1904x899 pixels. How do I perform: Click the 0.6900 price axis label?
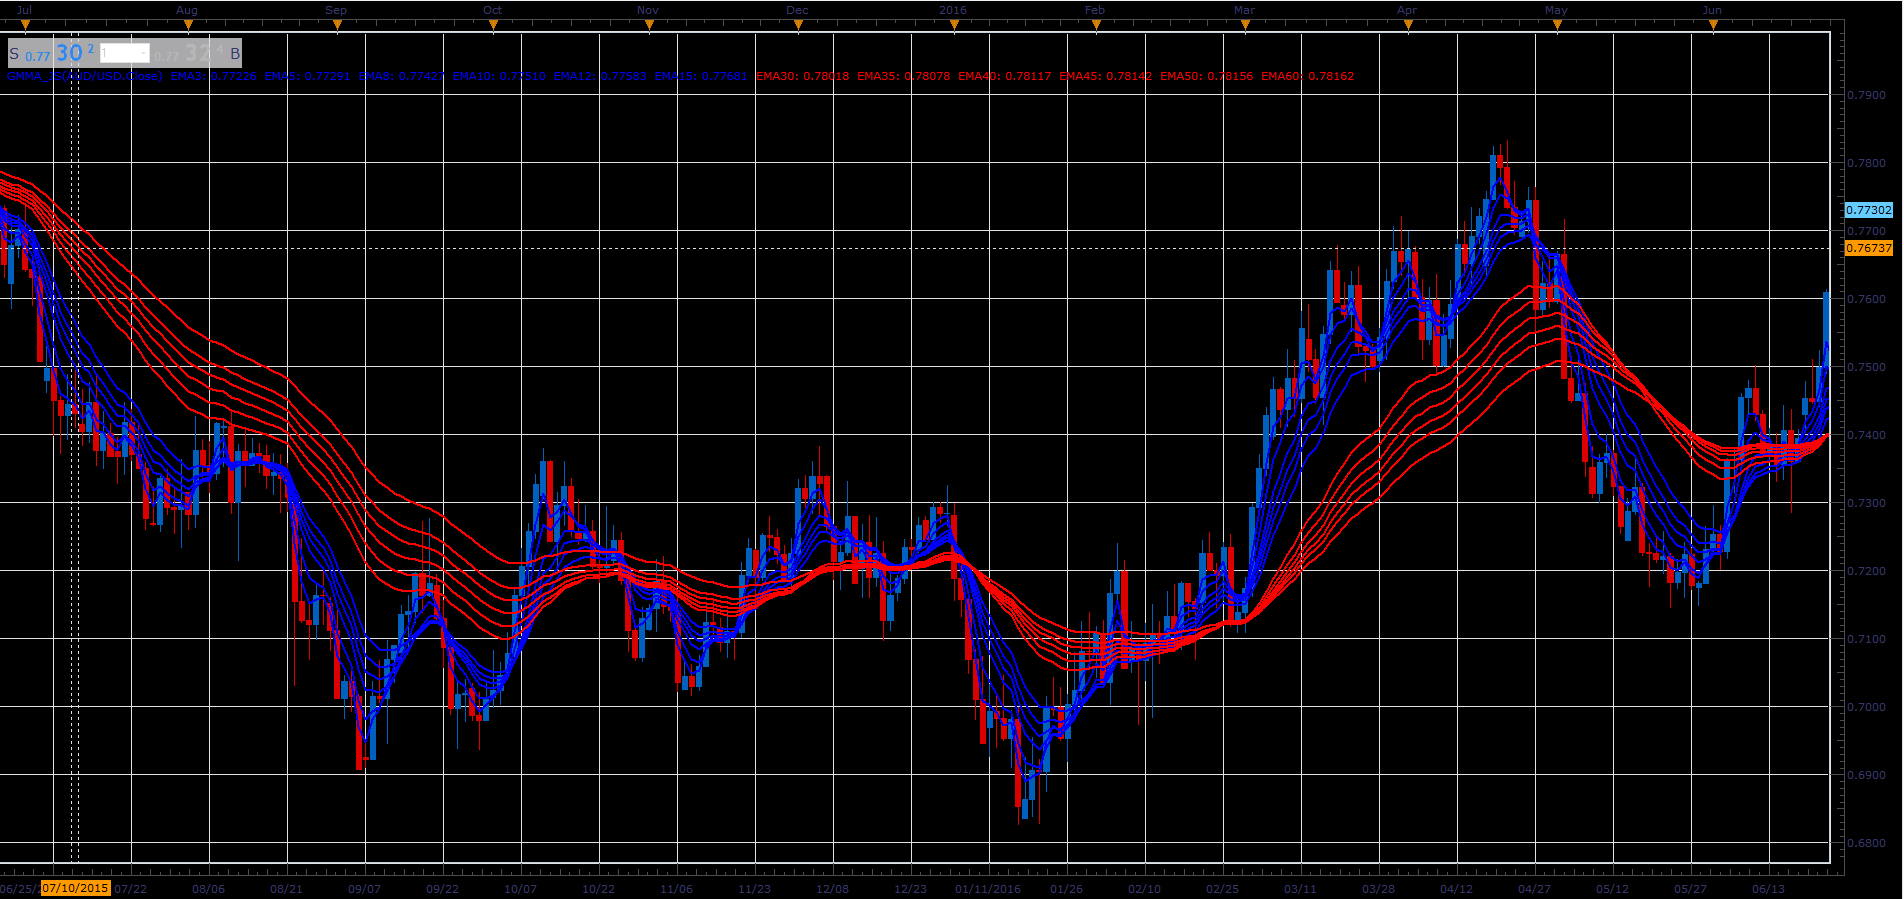coord(1866,775)
